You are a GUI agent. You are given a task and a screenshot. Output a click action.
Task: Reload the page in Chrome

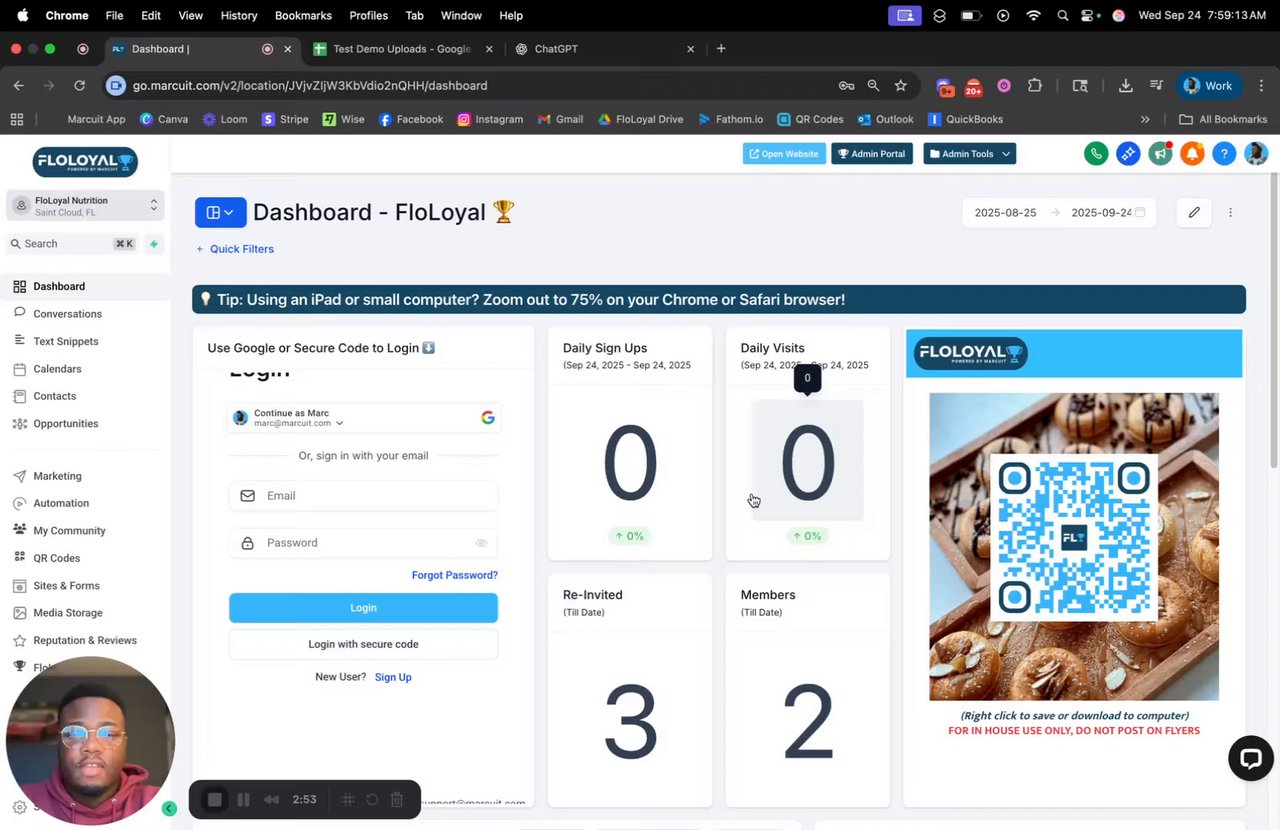tap(79, 86)
